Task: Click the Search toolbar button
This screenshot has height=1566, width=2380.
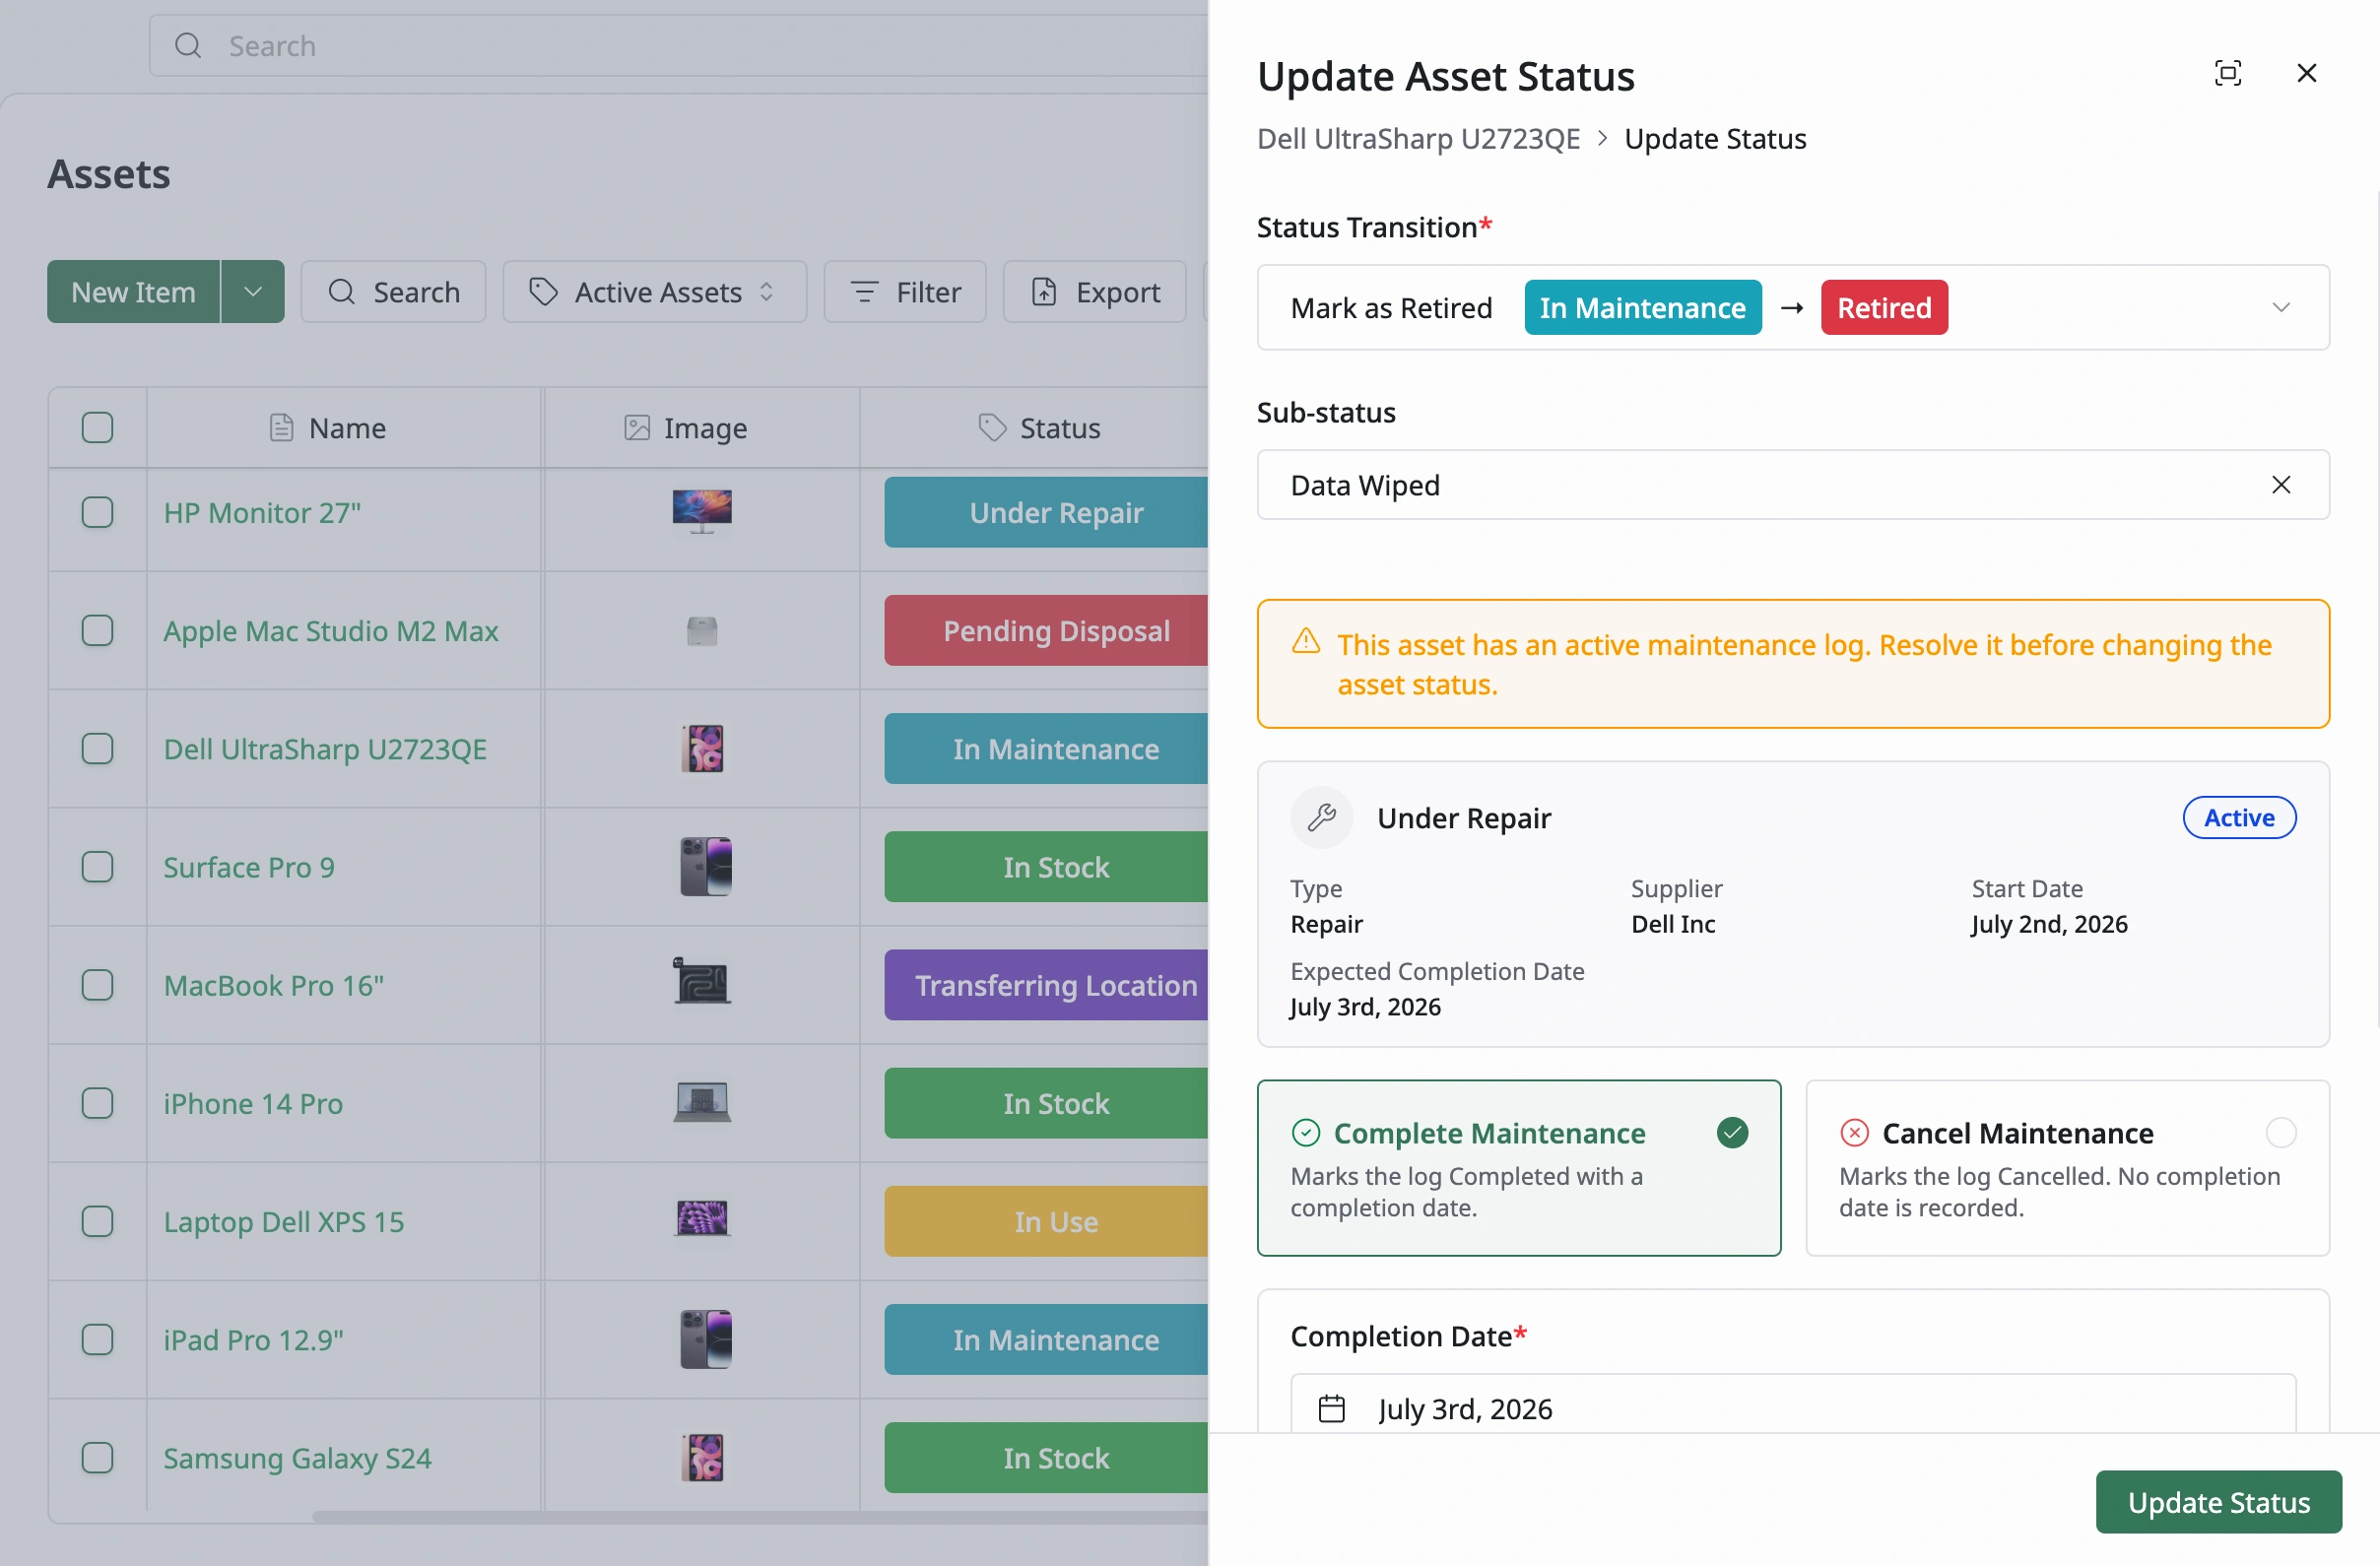Action: [x=393, y=292]
